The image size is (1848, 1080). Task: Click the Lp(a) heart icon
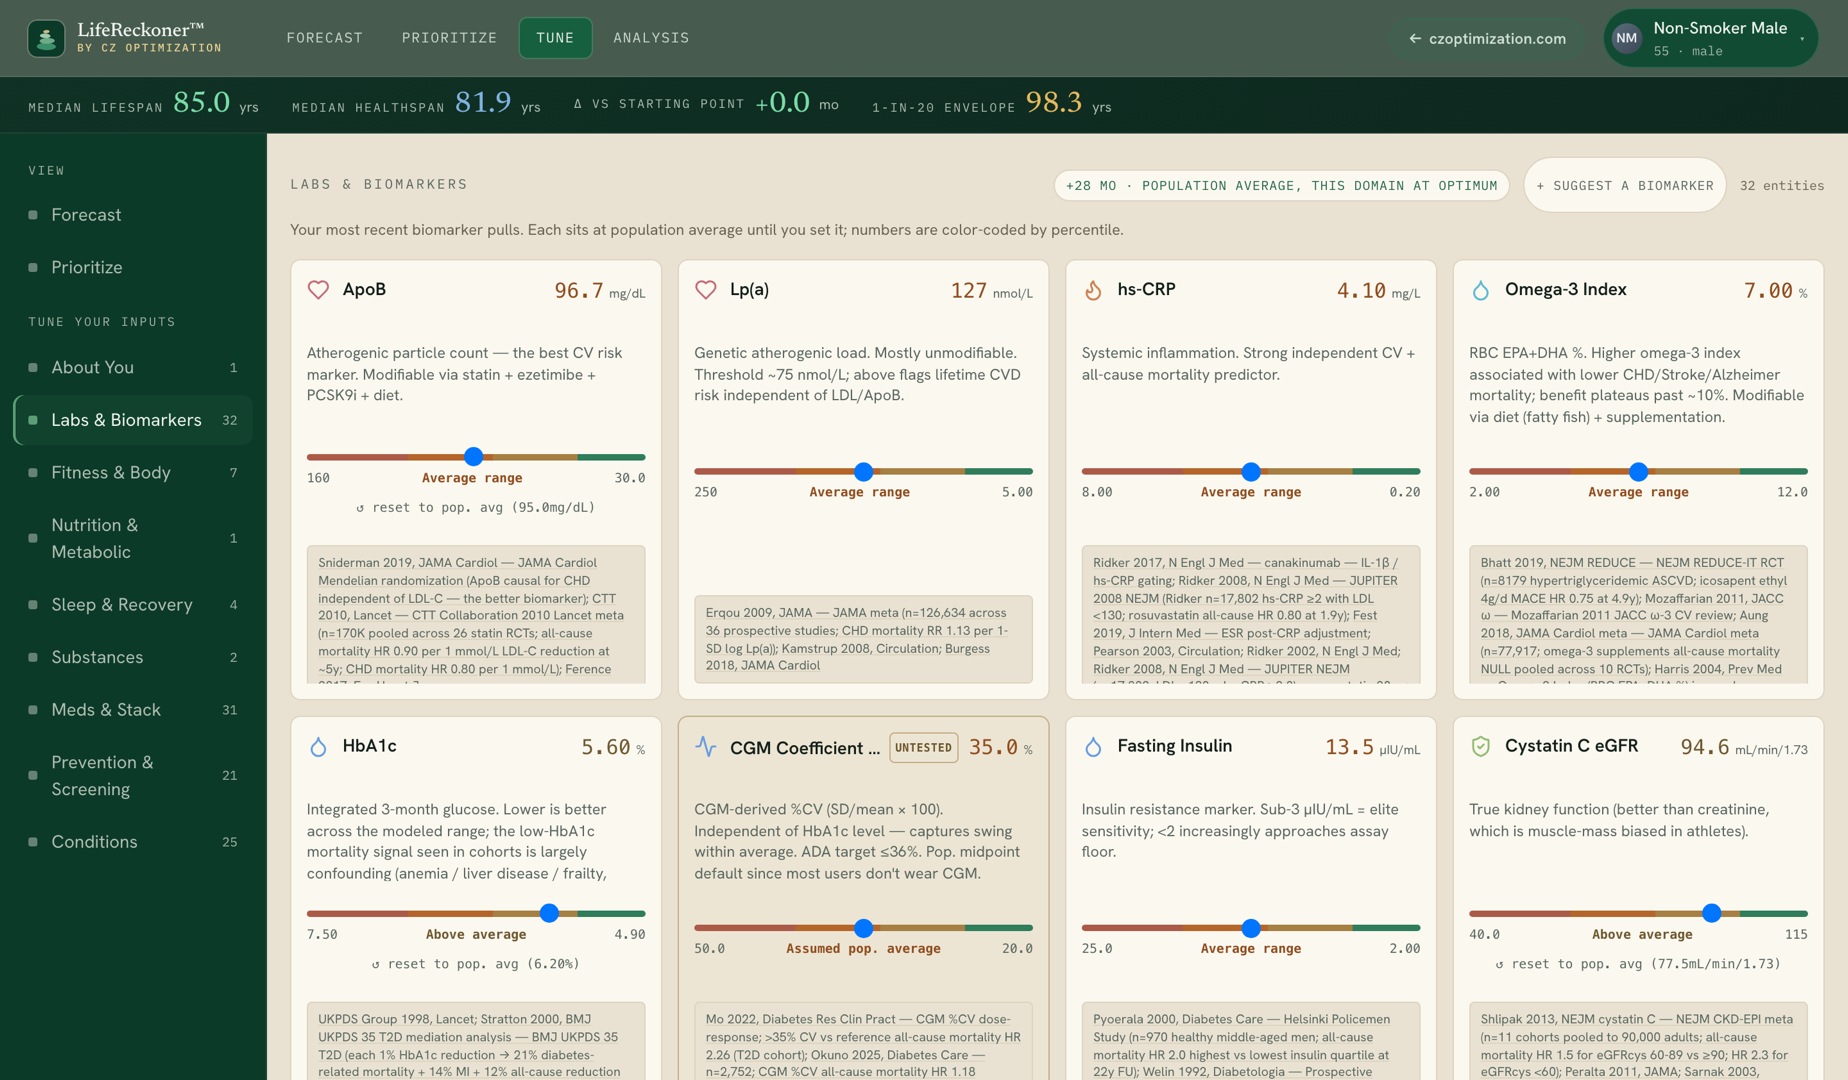tap(706, 290)
